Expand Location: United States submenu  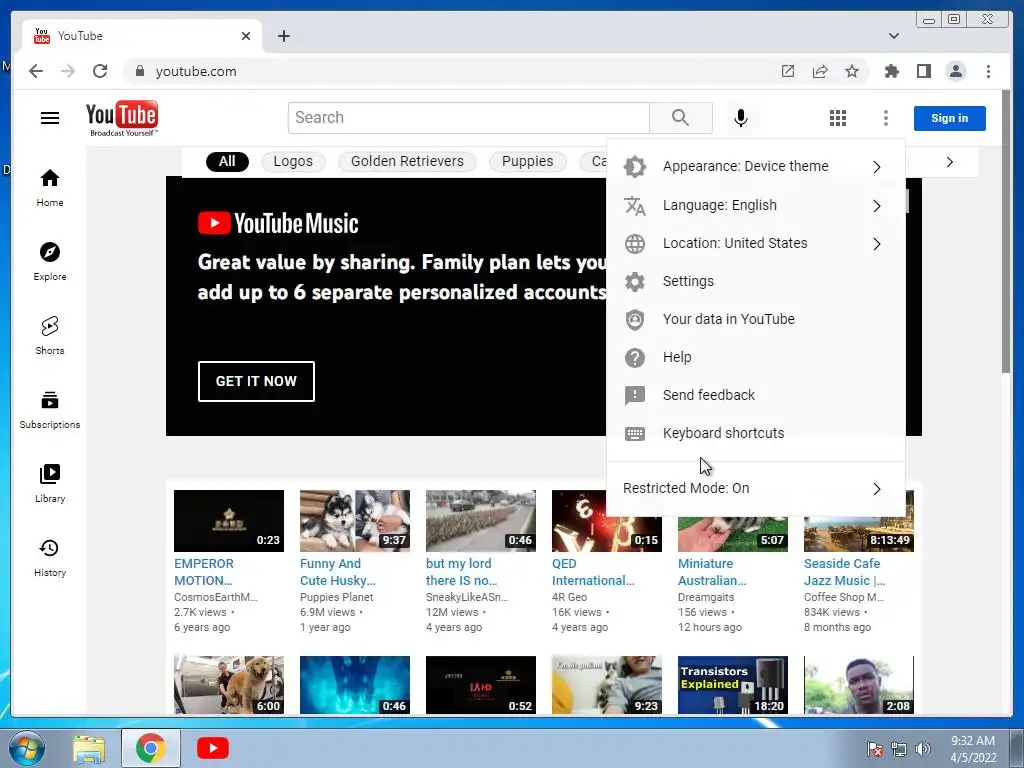(756, 243)
